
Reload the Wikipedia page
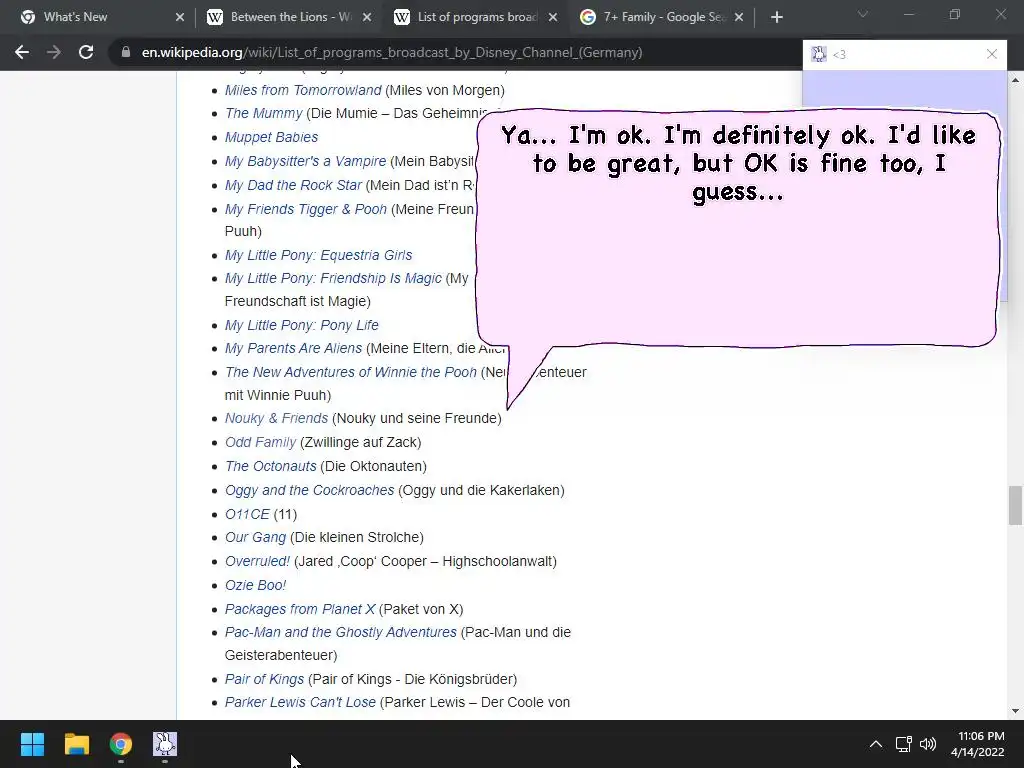coord(86,52)
